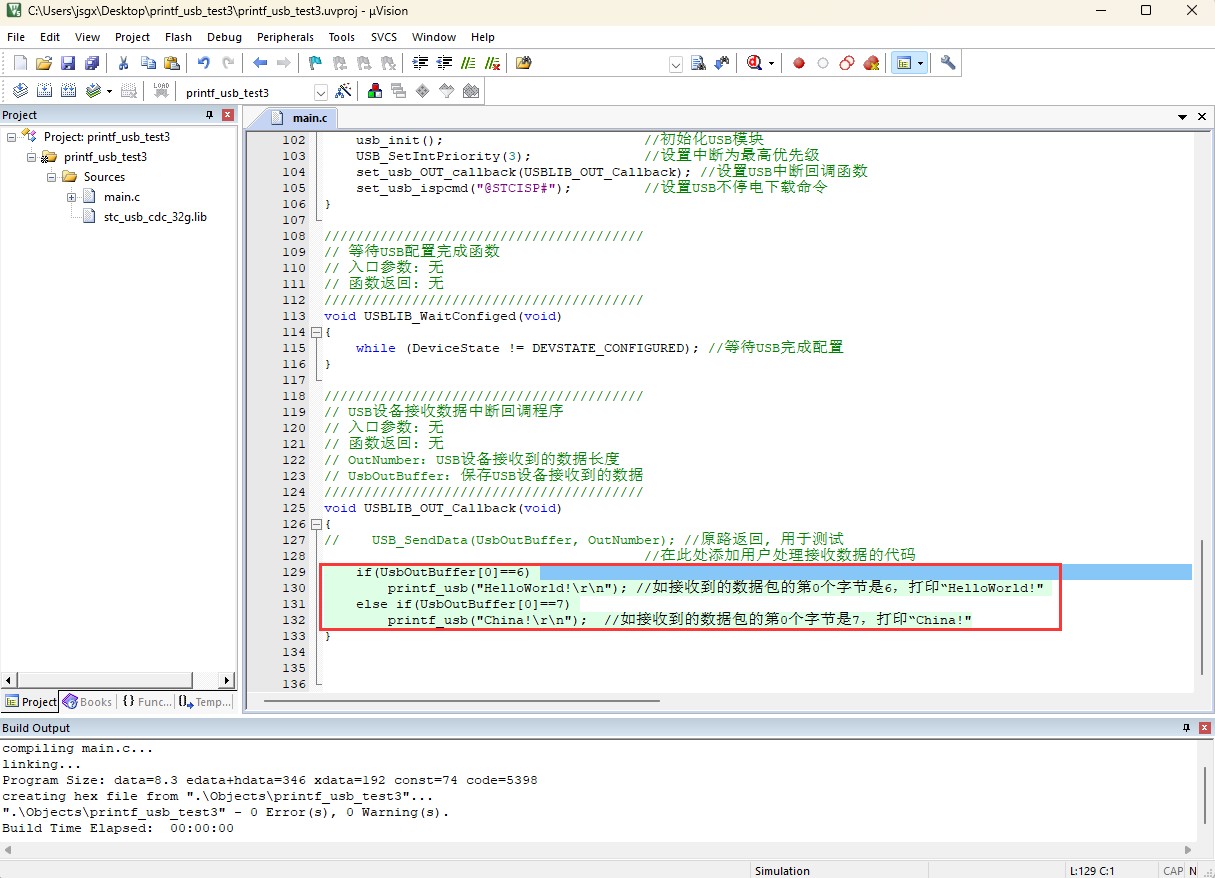The image size is (1215, 878).
Task: Open the find text combo box dropdown arrow
Action: [x=676, y=64]
